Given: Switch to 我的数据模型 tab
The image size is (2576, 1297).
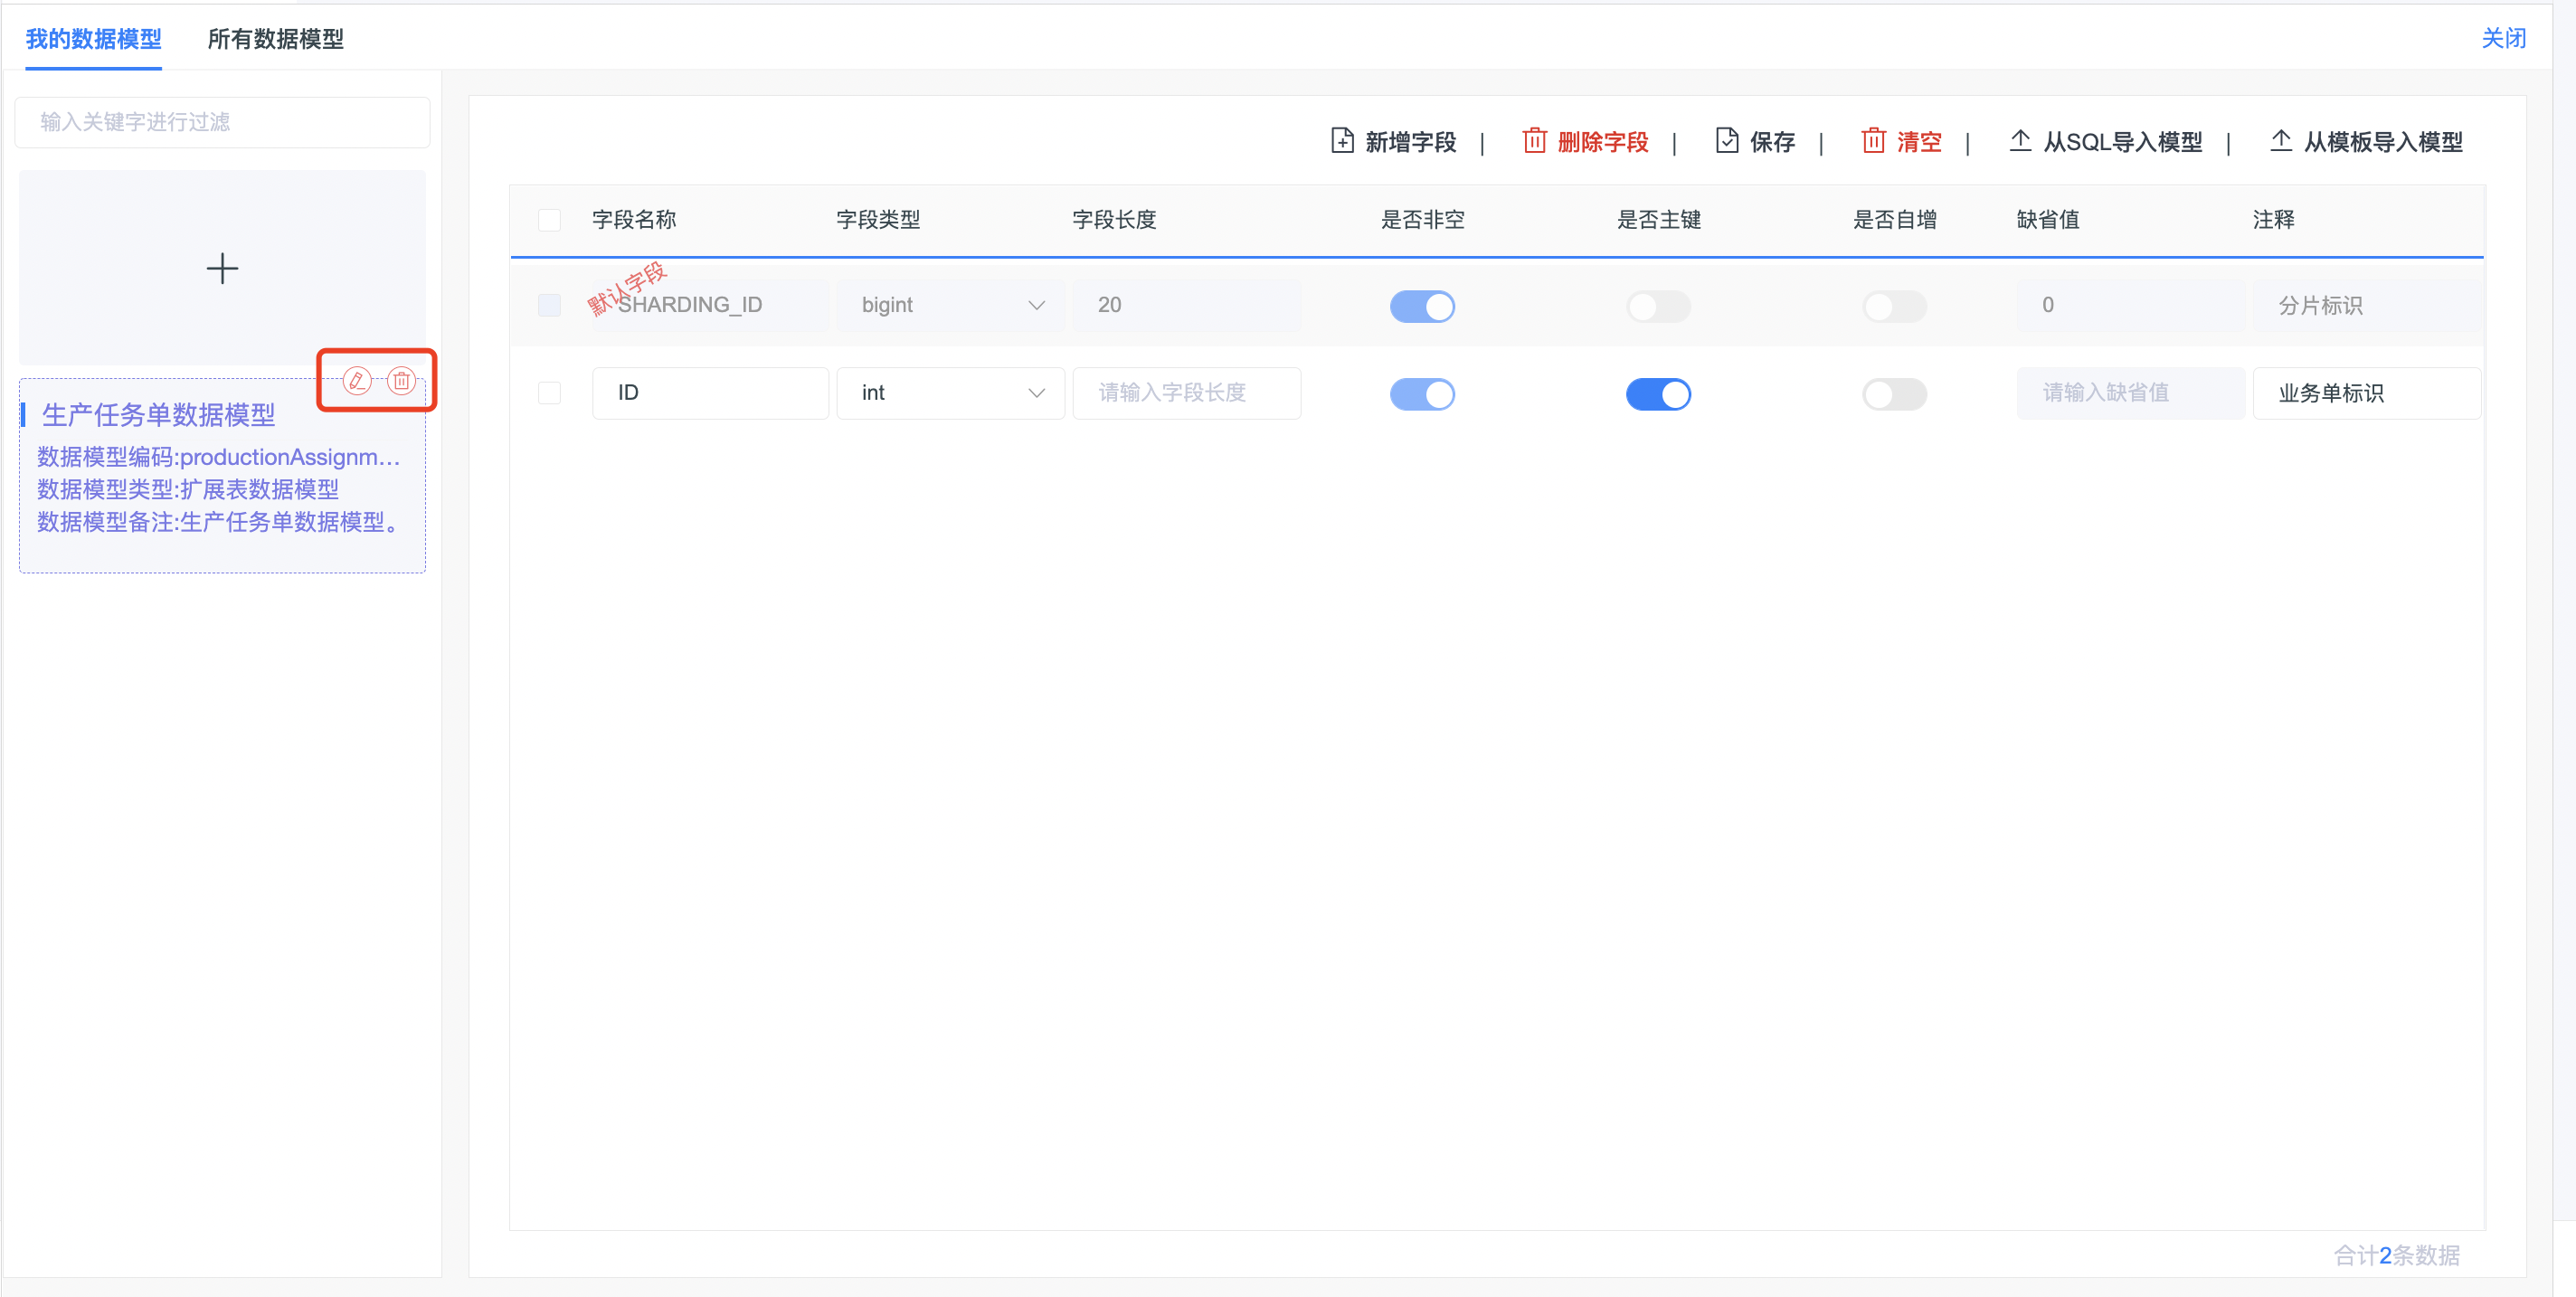Looking at the screenshot, I should [x=93, y=39].
